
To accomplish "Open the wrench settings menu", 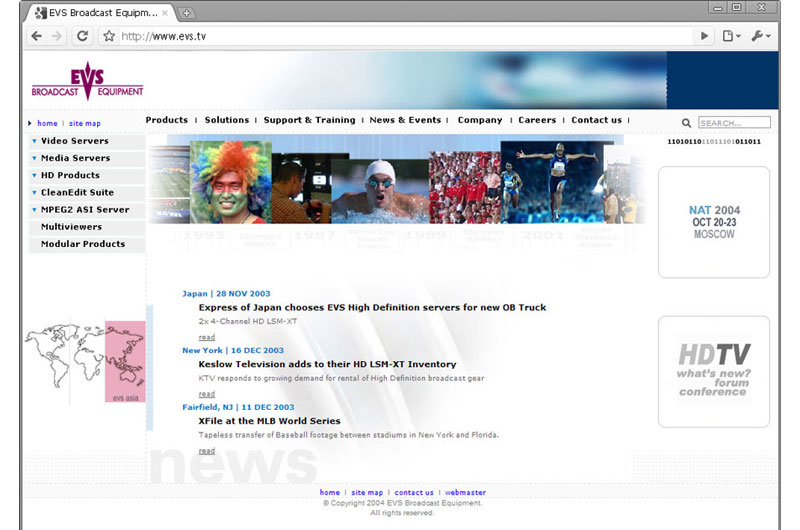I will pyautogui.click(x=760, y=36).
